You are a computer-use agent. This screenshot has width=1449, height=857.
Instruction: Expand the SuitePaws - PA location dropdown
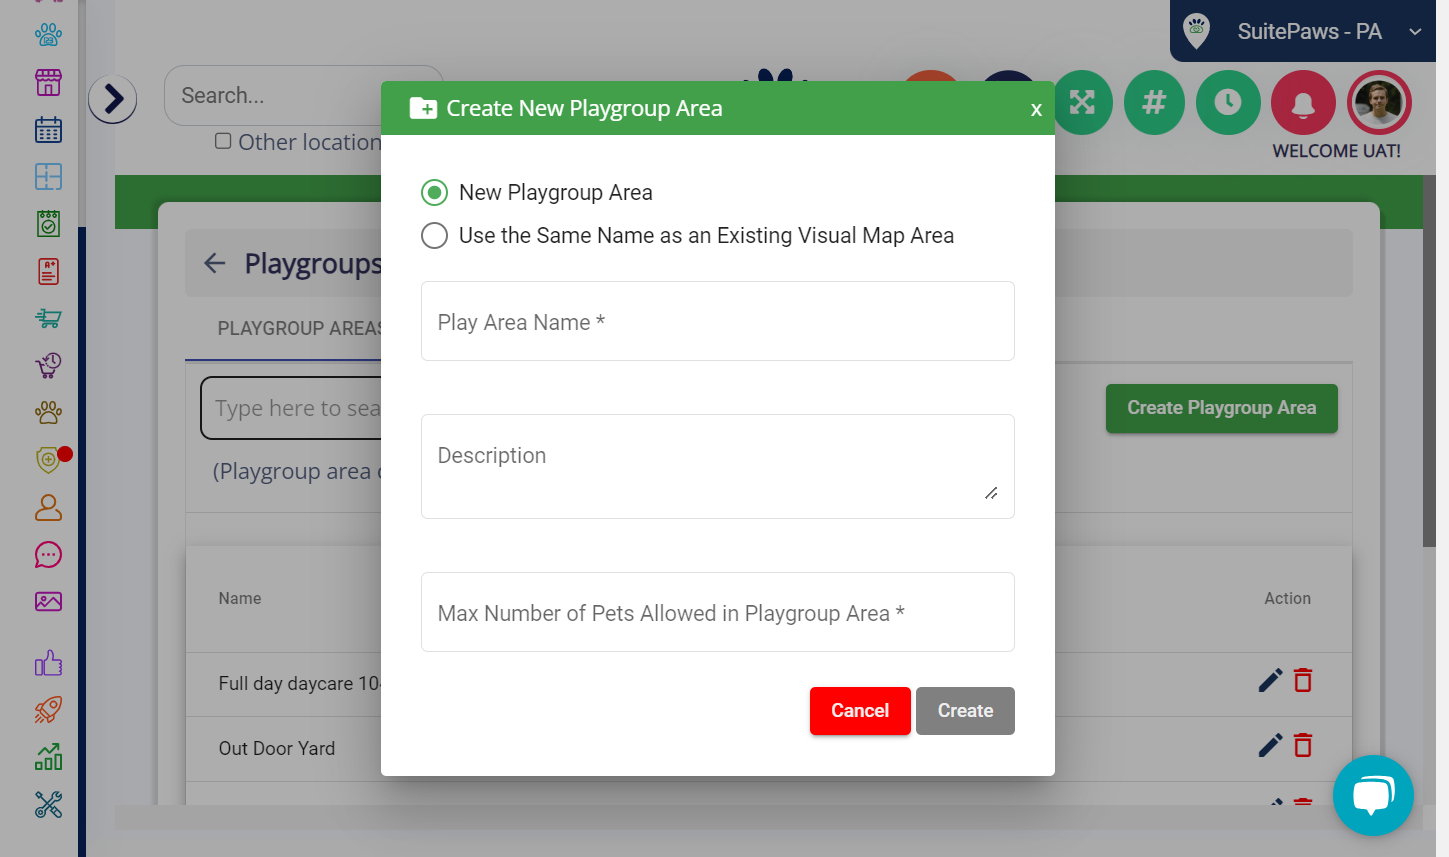(1303, 31)
